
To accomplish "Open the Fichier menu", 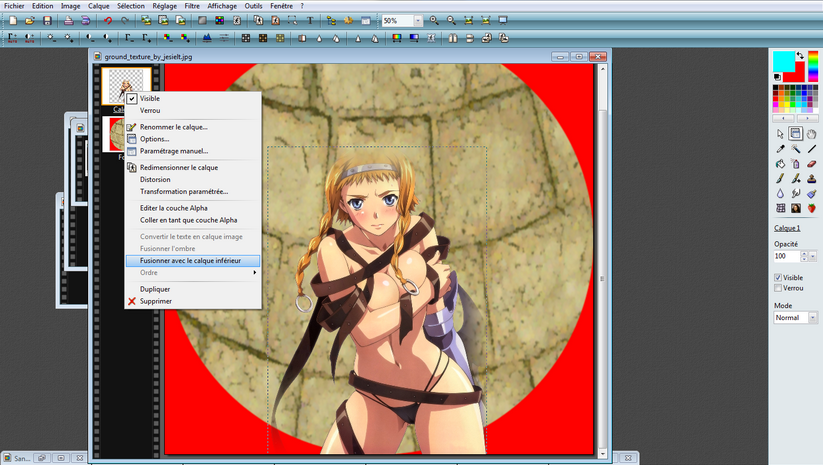I will tap(14, 6).
